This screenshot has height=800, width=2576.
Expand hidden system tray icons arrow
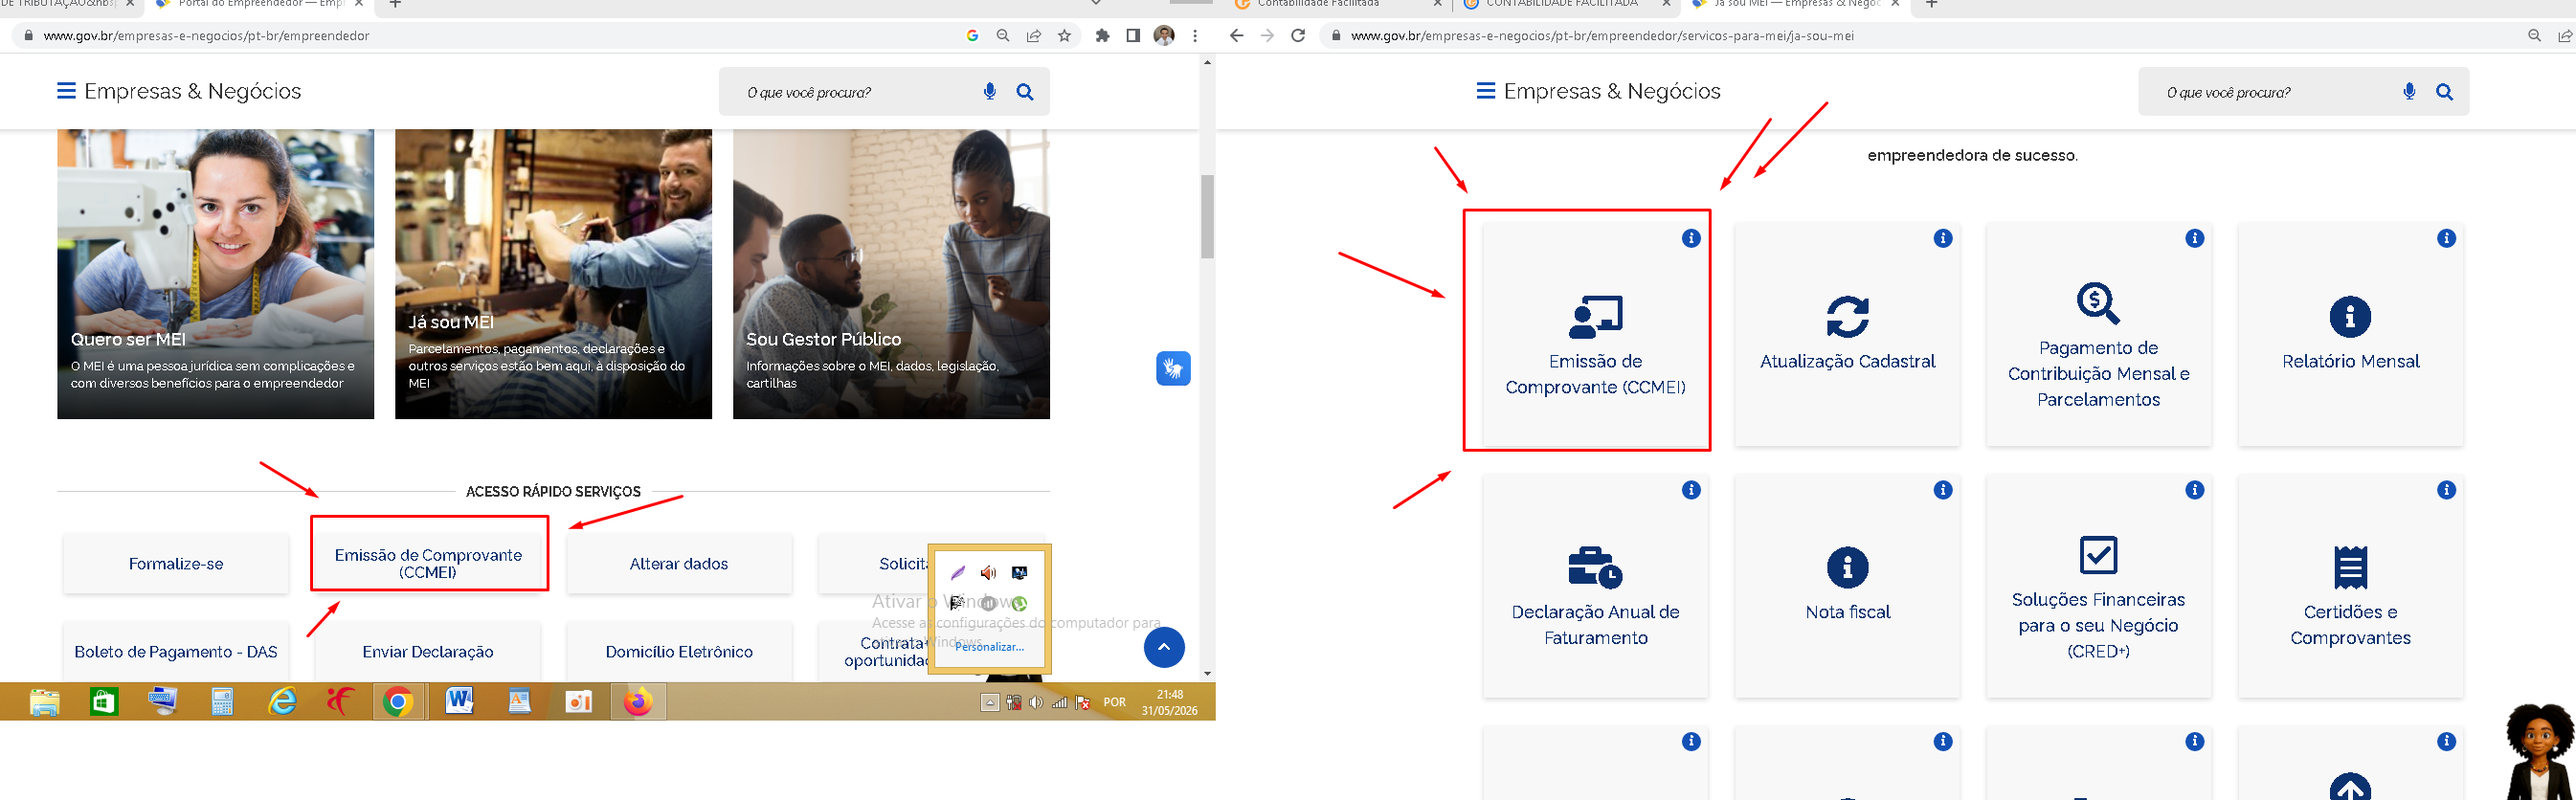(x=989, y=702)
